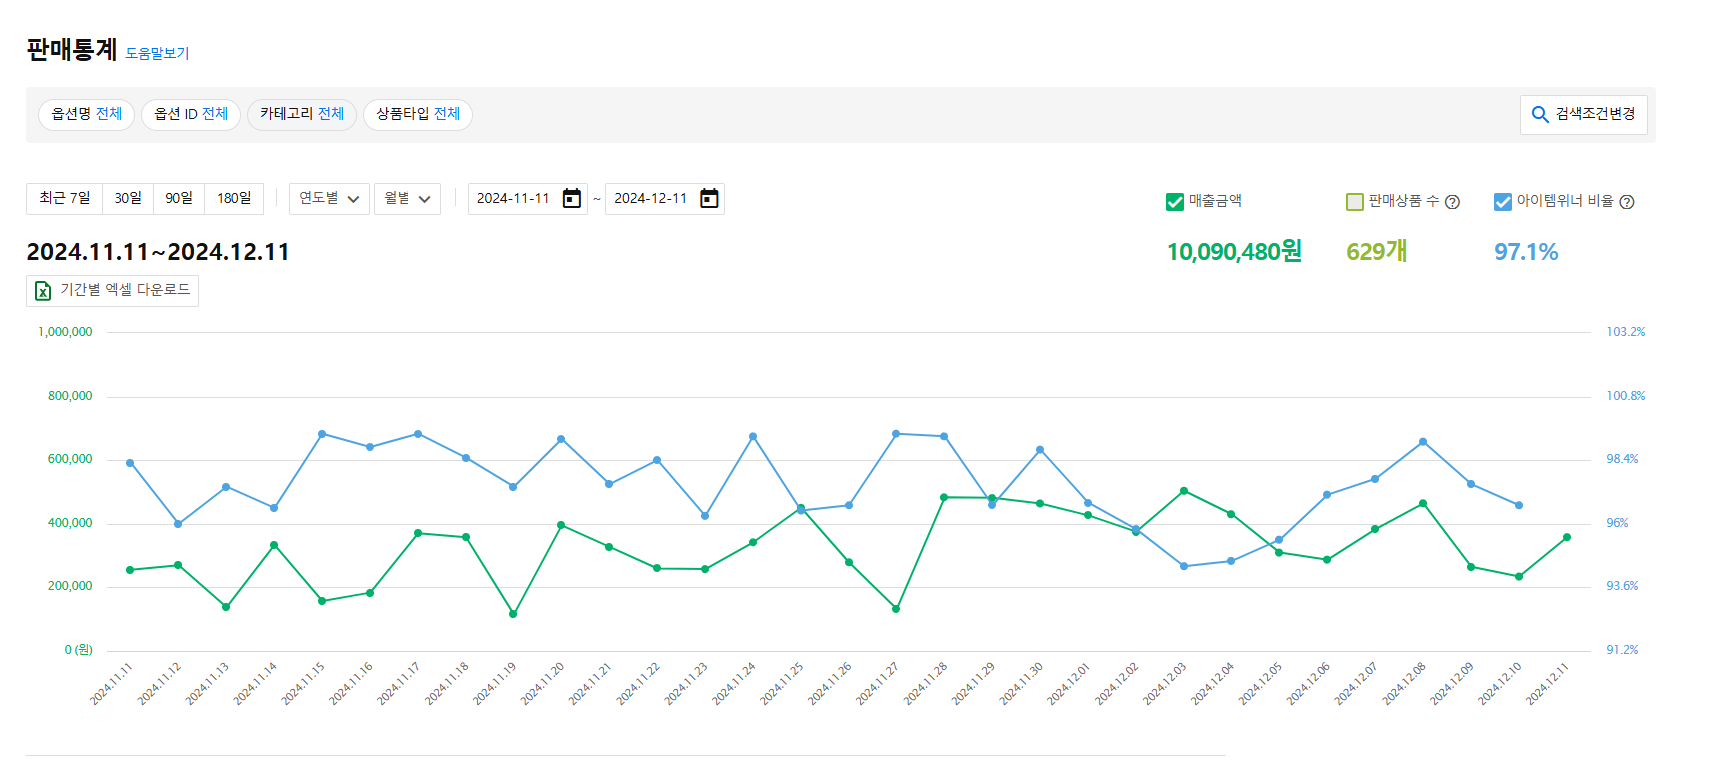The height and width of the screenshot is (761, 1717).
Task: Disable the 아이템위너 비율 checkbox
Action: 1502,202
